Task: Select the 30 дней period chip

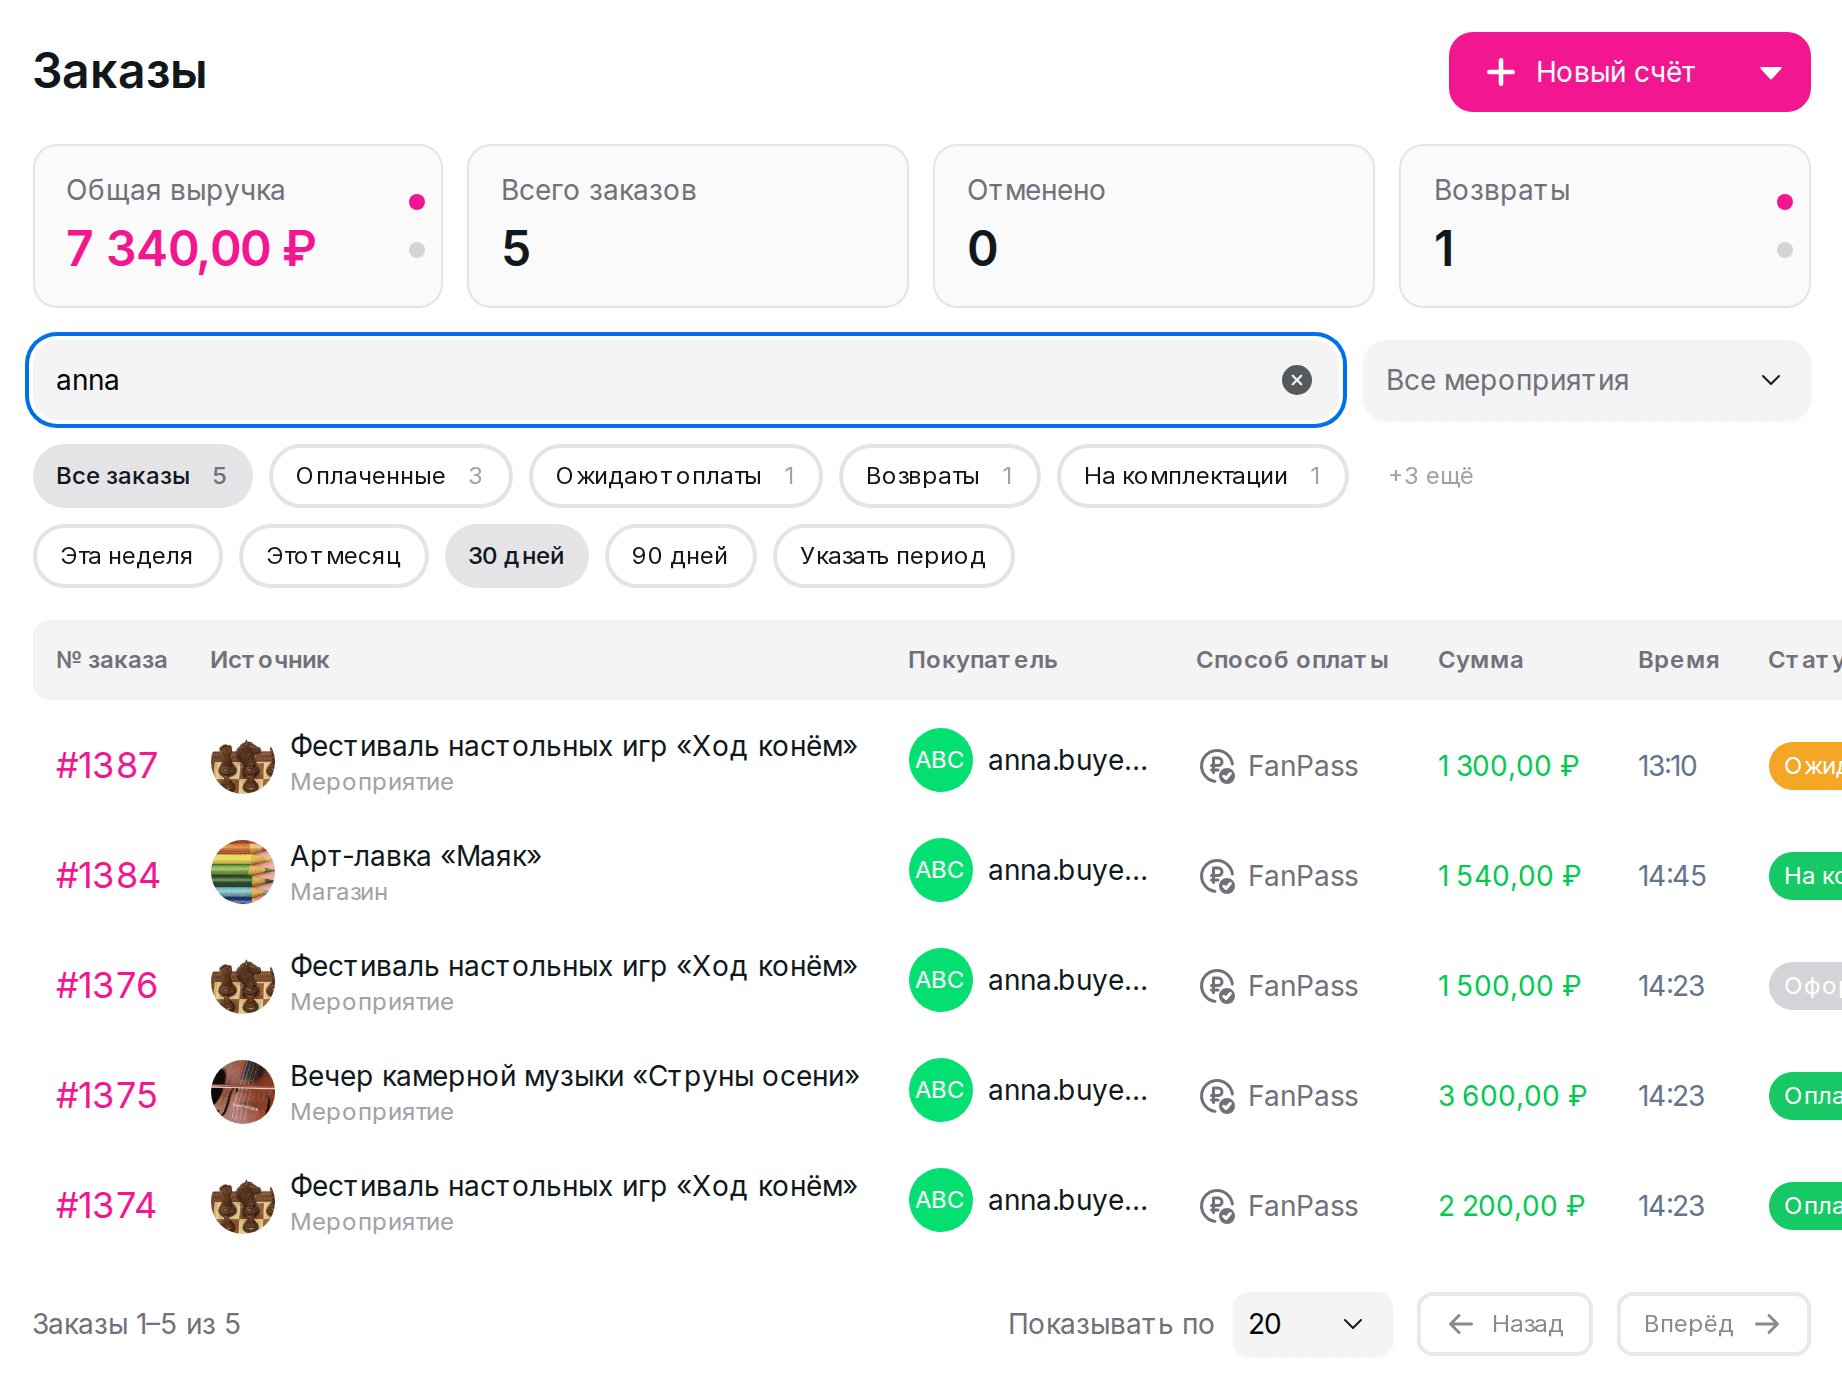Action: tap(516, 556)
